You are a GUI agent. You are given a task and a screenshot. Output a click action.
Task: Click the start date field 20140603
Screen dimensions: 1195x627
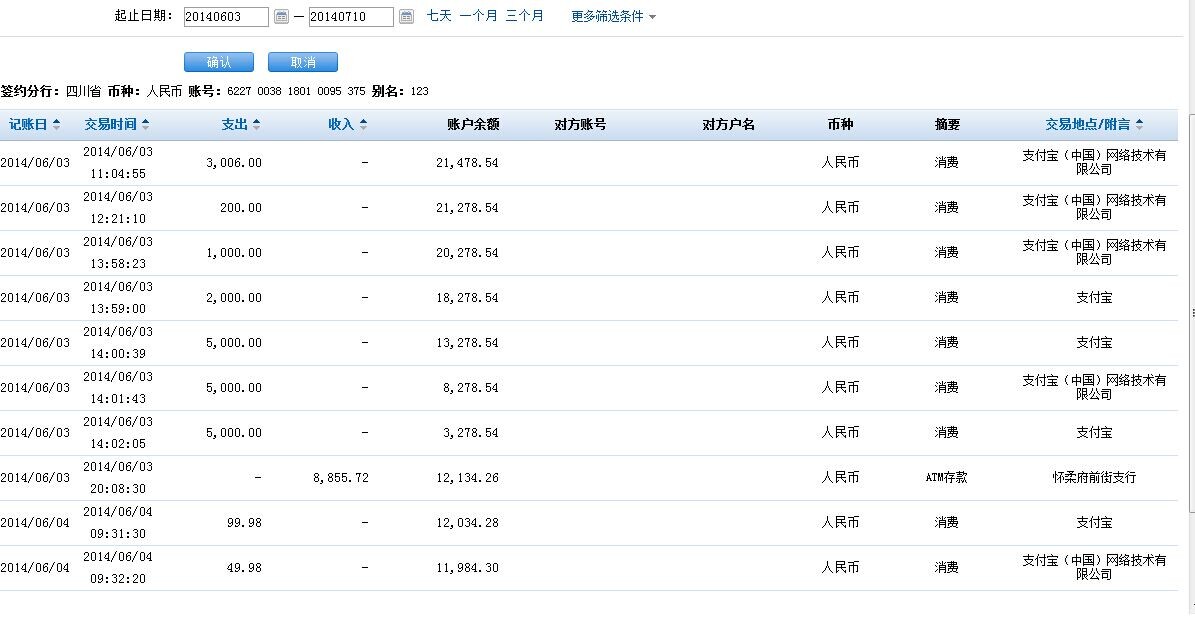click(x=226, y=17)
